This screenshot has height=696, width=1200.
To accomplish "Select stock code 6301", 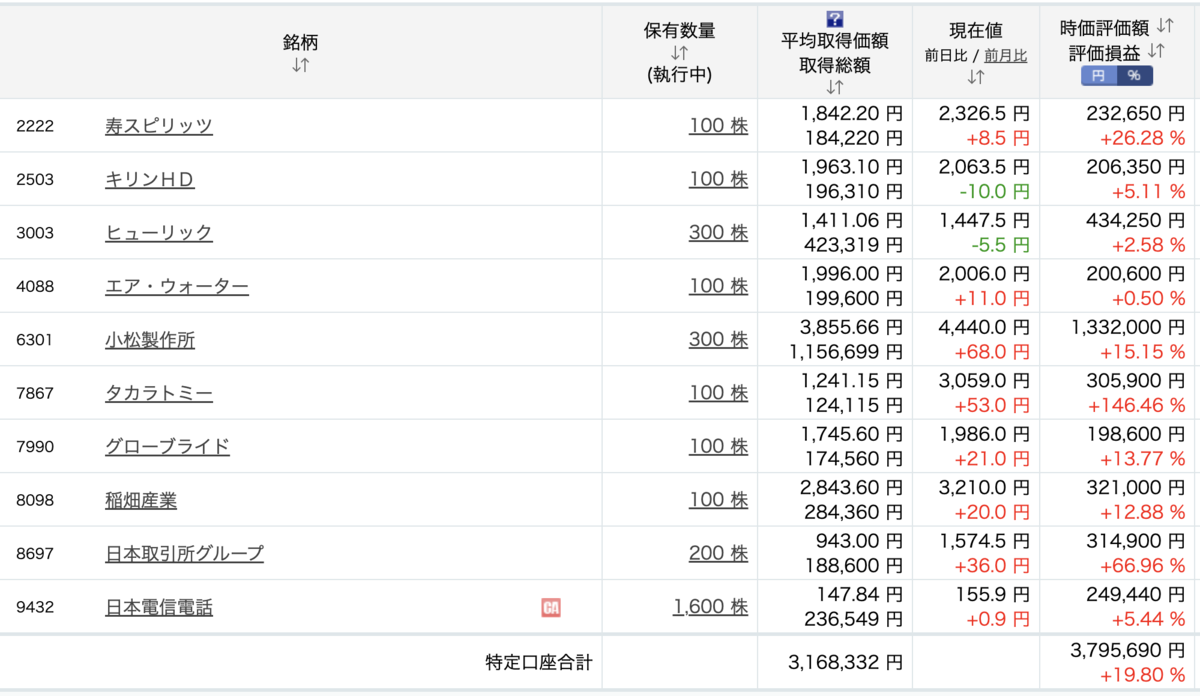I will tap(35, 340).
